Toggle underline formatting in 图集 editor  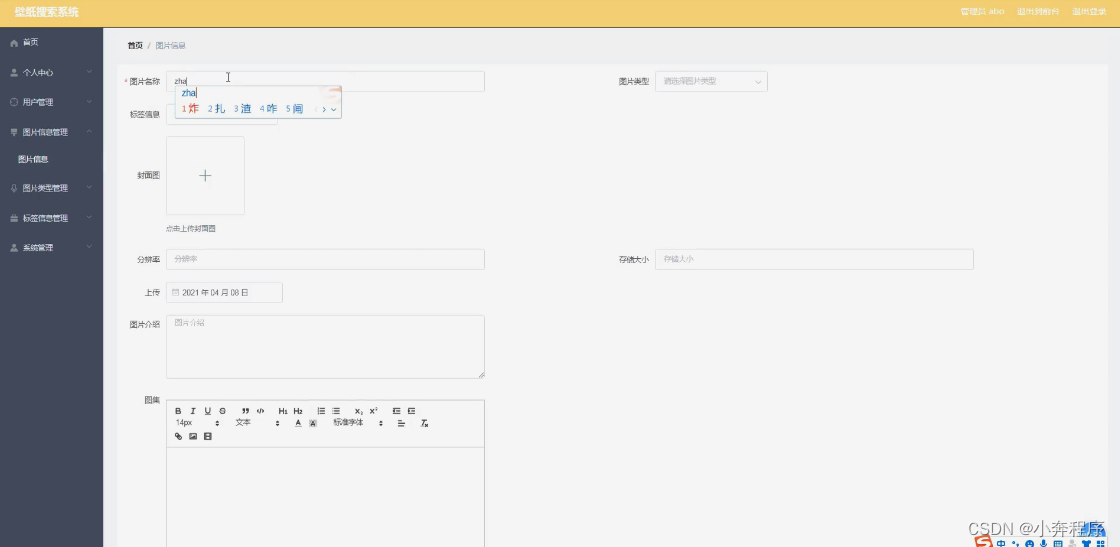click(208, 411)
